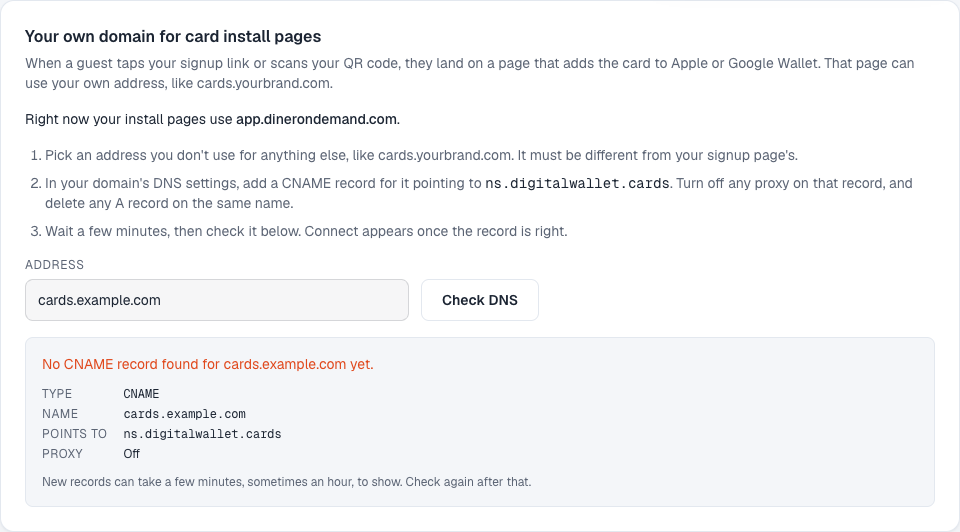Click the "ADDRESS" field label
The width and height of the screenshot is (960, 532).
tap(54, 264)
